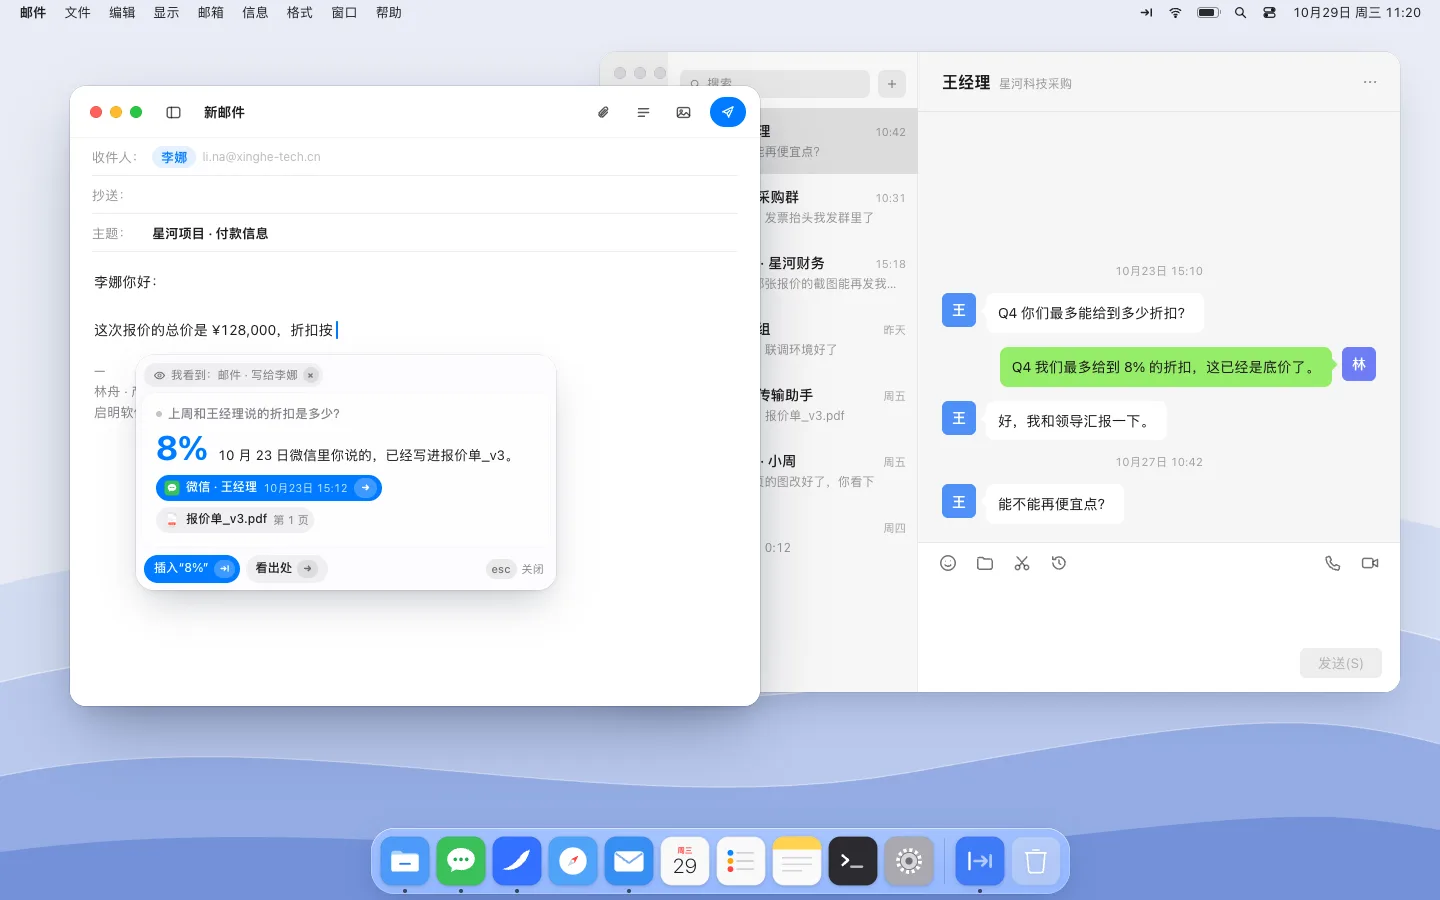Start a voice call with the phone icon

point(1332,563)
